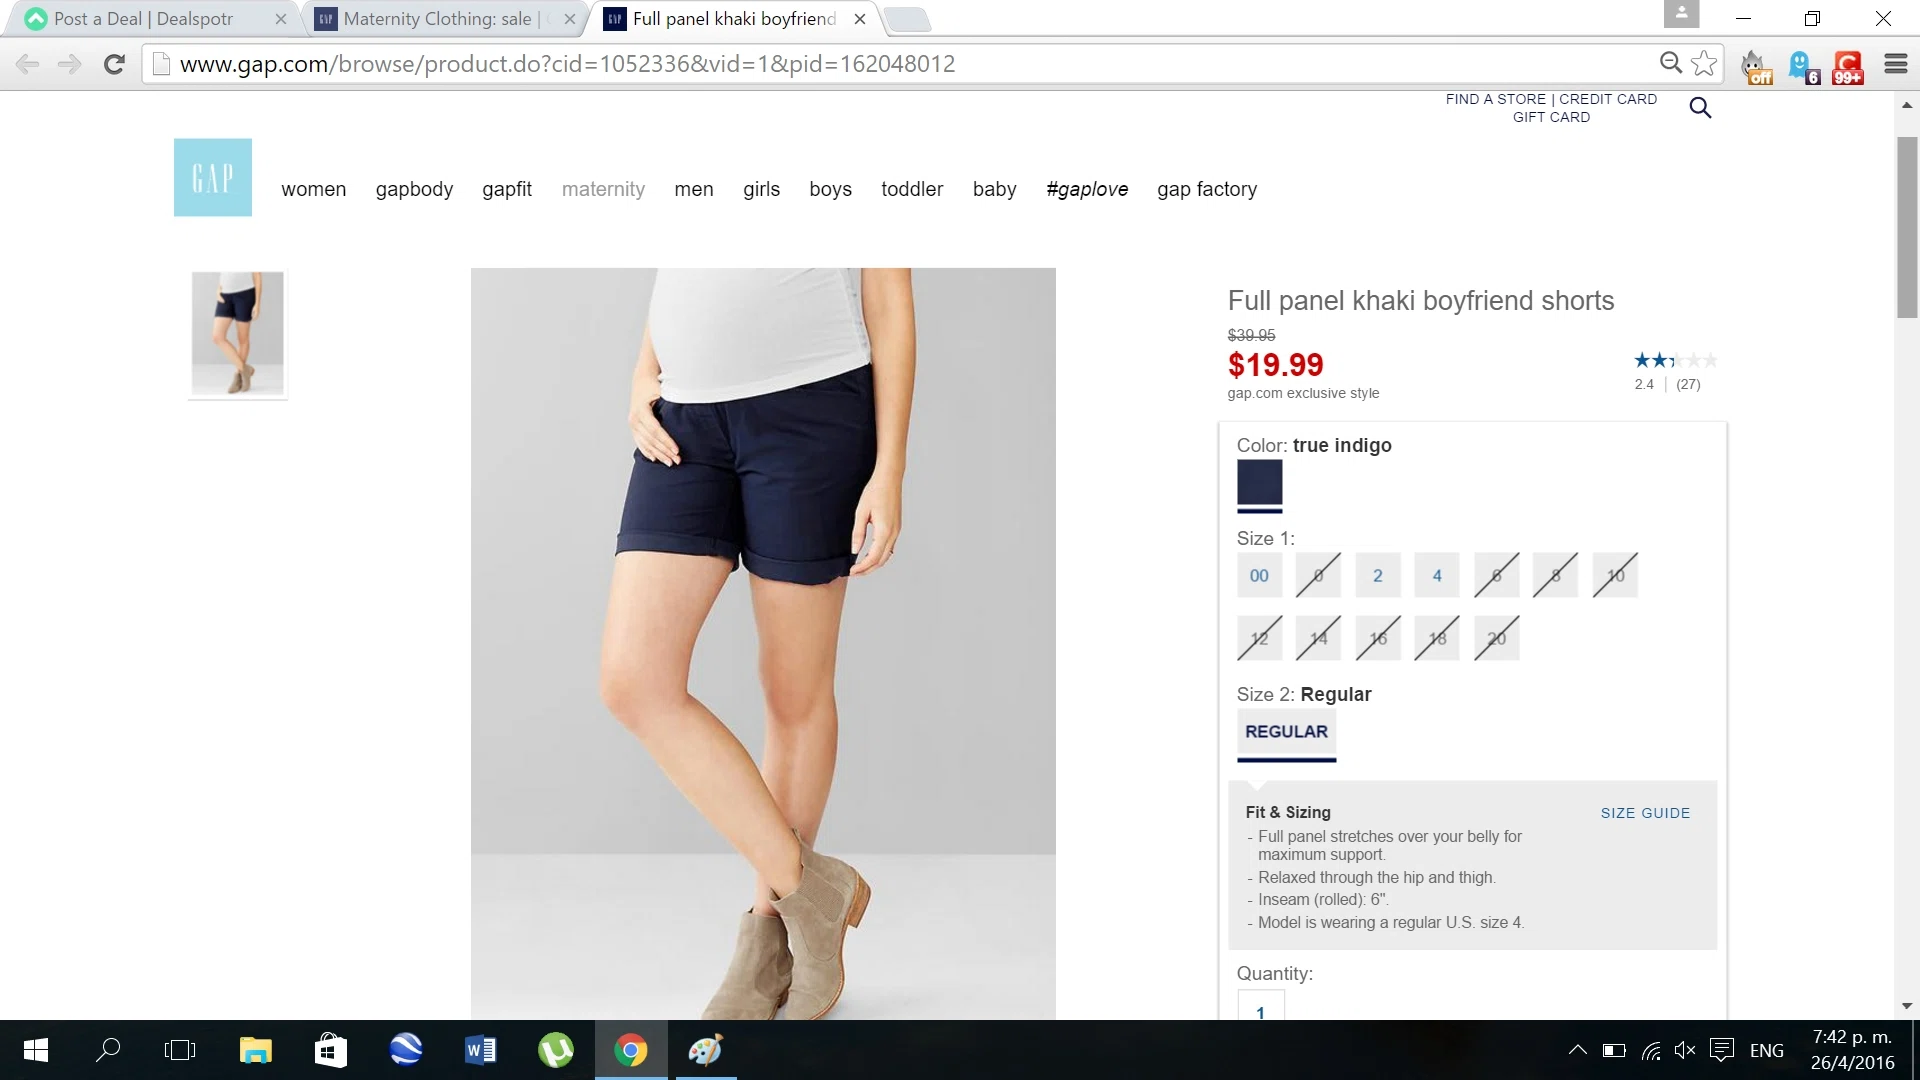This screenshot has height=1080, width=1920.
Task: Select size 00
Action: 1259,576
